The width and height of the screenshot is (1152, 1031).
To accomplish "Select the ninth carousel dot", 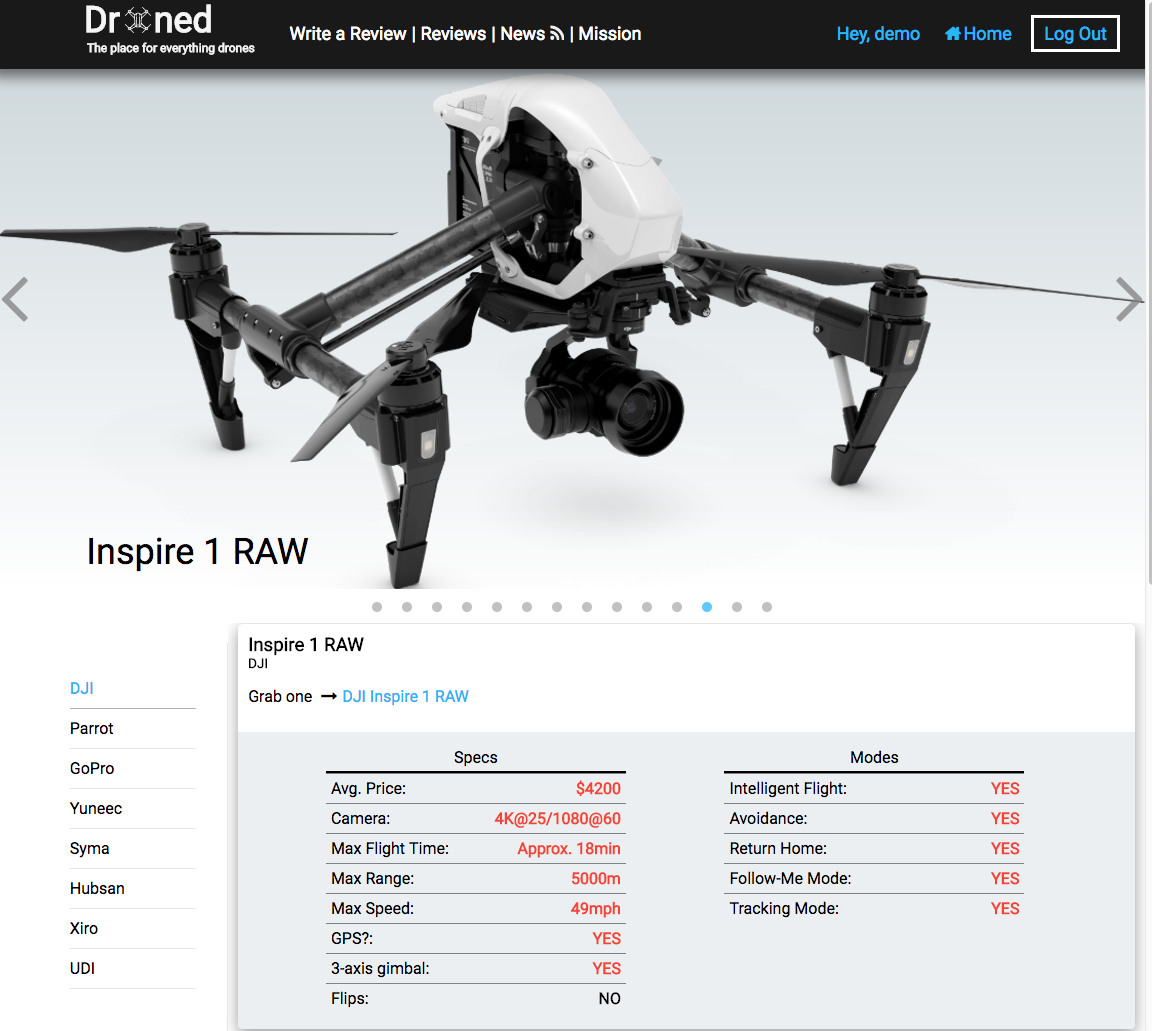I will (x=617, y=607).
